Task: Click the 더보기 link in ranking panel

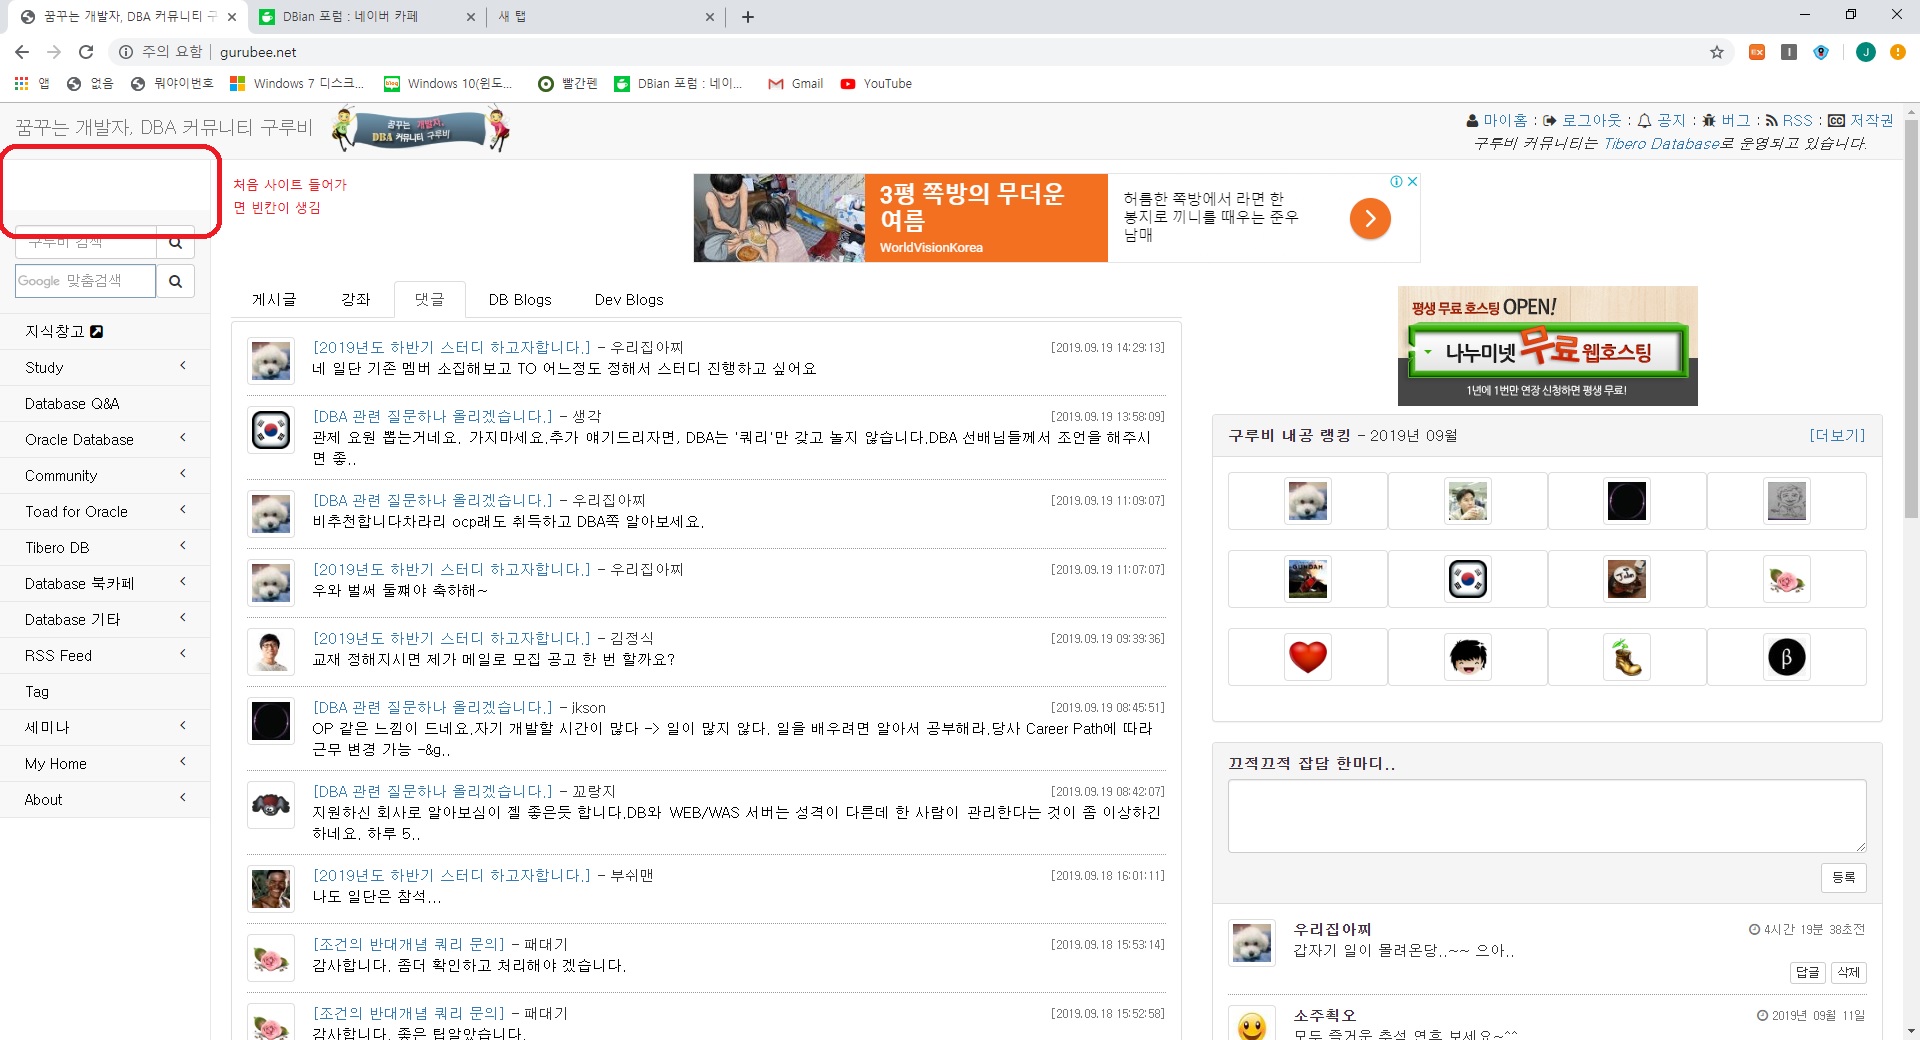Action: click(1837, 436)
